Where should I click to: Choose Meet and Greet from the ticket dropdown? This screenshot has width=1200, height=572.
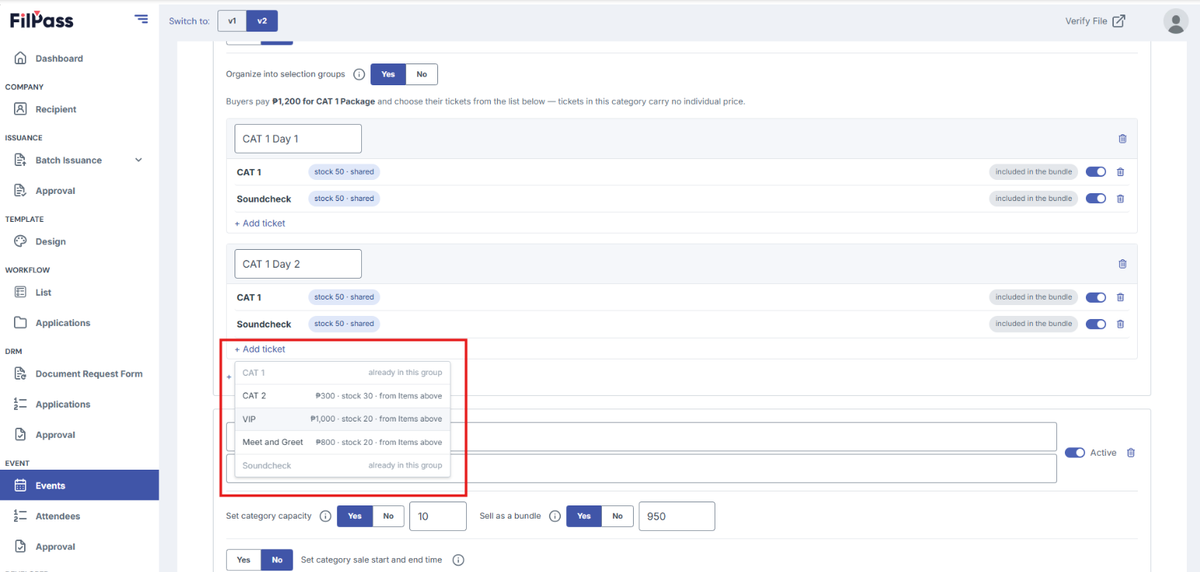pos(342,442)
